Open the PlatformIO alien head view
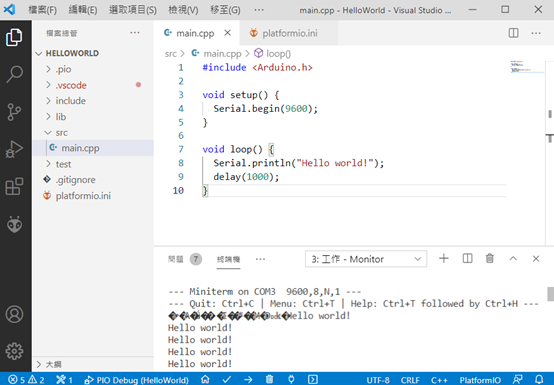Viewport: 554px width, 385px height. click(x=14, y=225)
